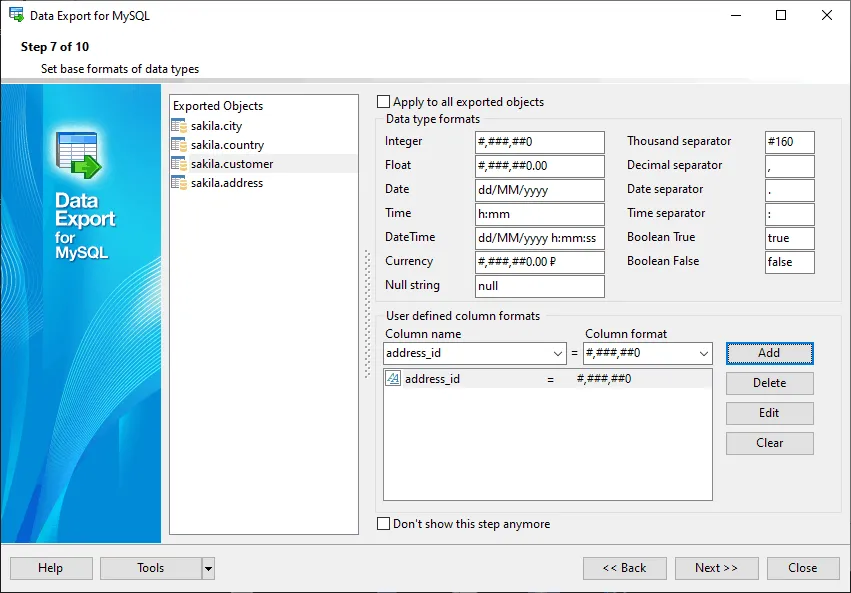The height and width of the screenshot is (593, 851).
Task: Click the Null string field
Action: pyautogui.click(x=539, y=286)
